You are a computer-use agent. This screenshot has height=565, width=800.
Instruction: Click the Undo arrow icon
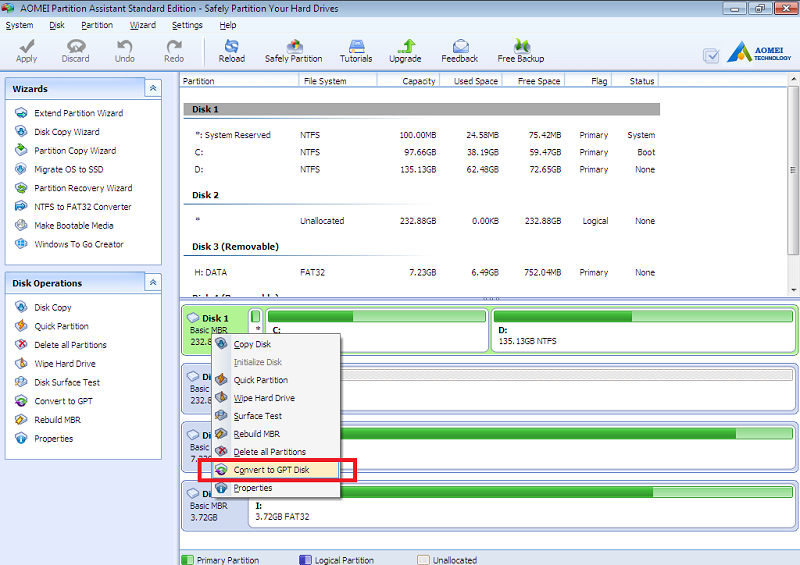coord(124,46)
